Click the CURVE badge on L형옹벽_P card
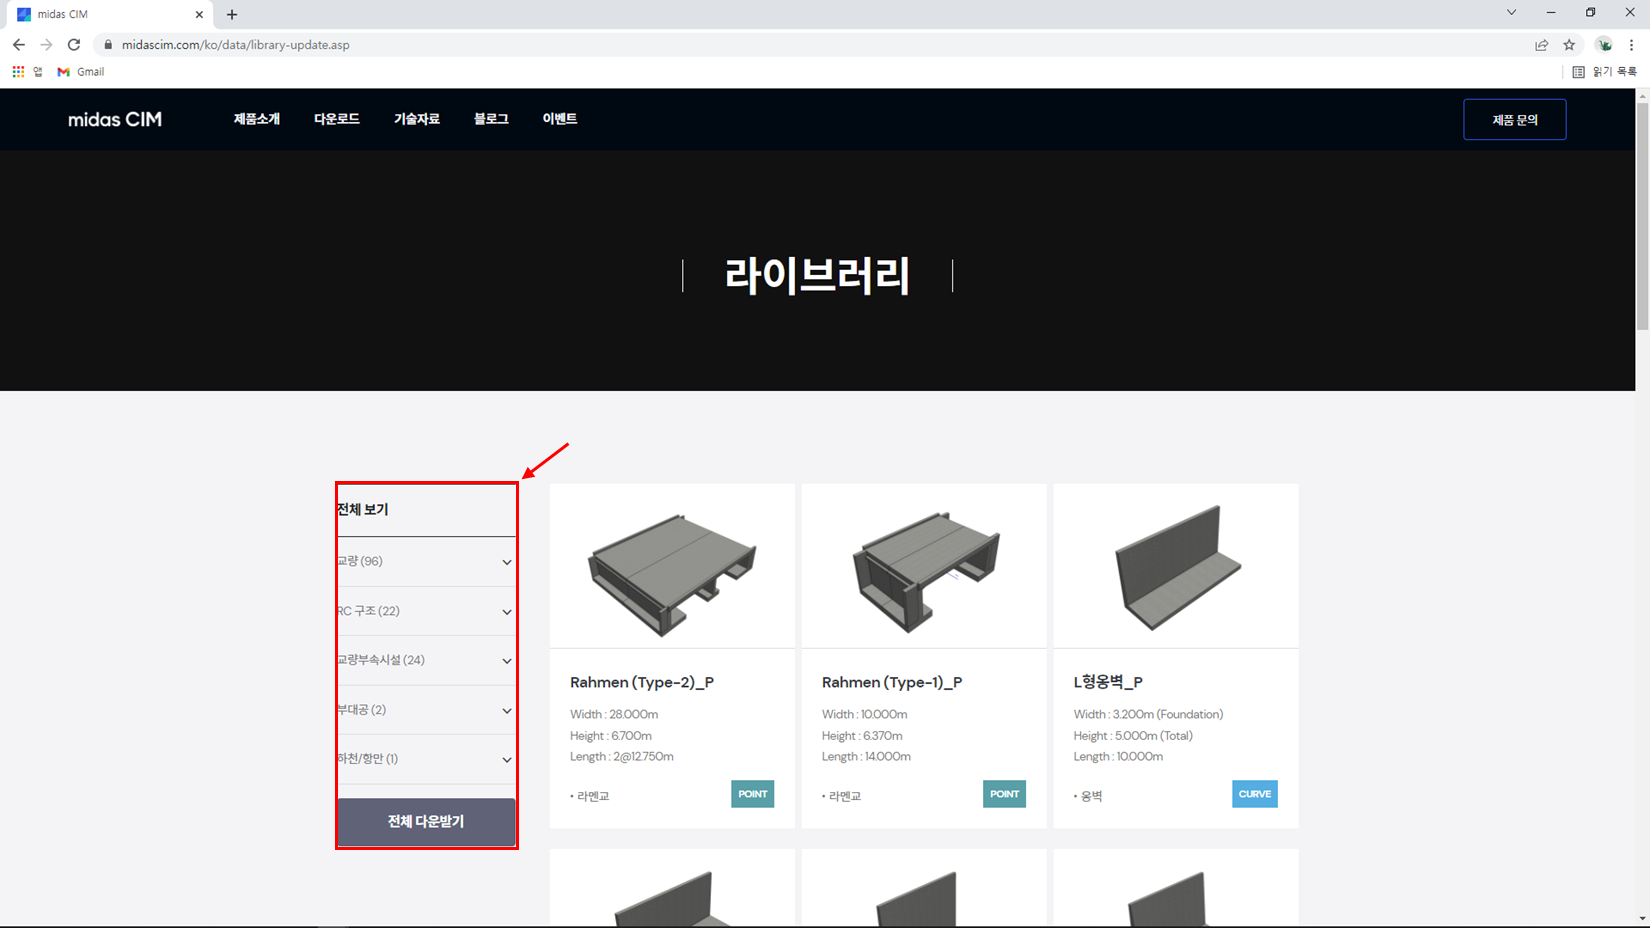 coord(1255,794)
